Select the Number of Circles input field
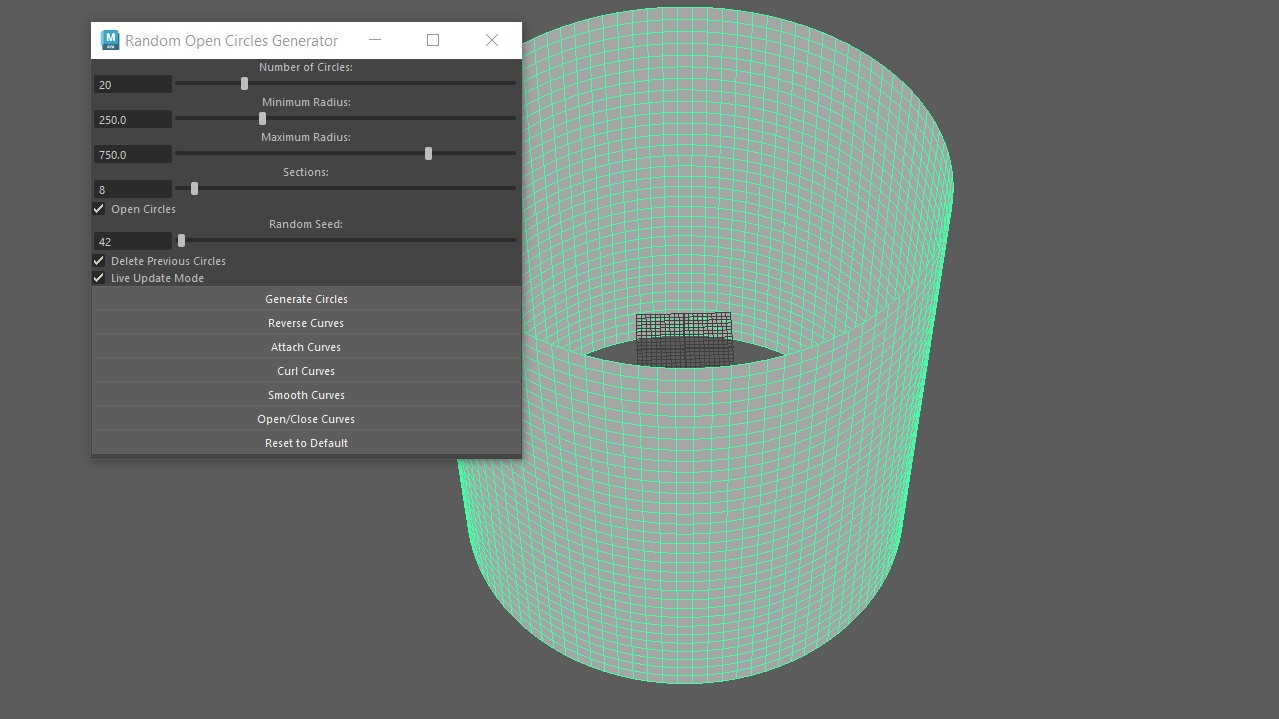Viewport: 1279px width, 719px height. 132,84
